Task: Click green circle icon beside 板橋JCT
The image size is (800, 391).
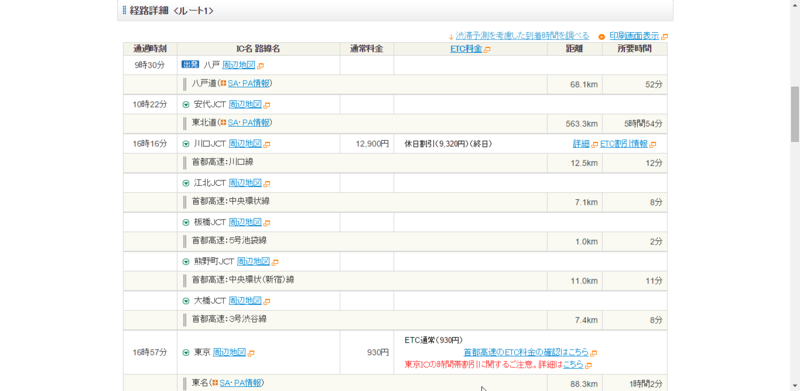Action: 186,223
